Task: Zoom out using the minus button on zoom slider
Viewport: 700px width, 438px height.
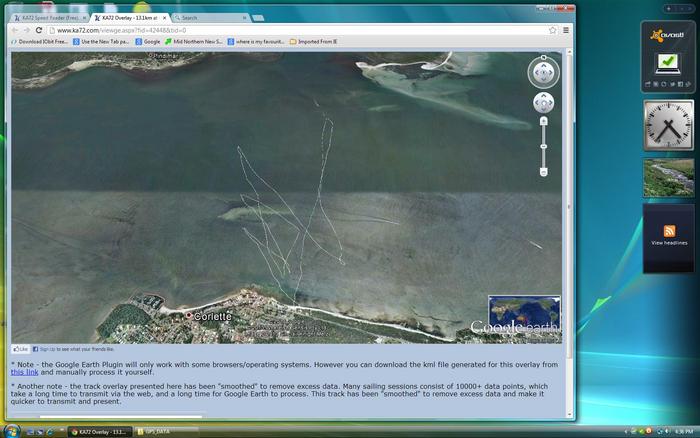Action: click(x=543, y=172)
